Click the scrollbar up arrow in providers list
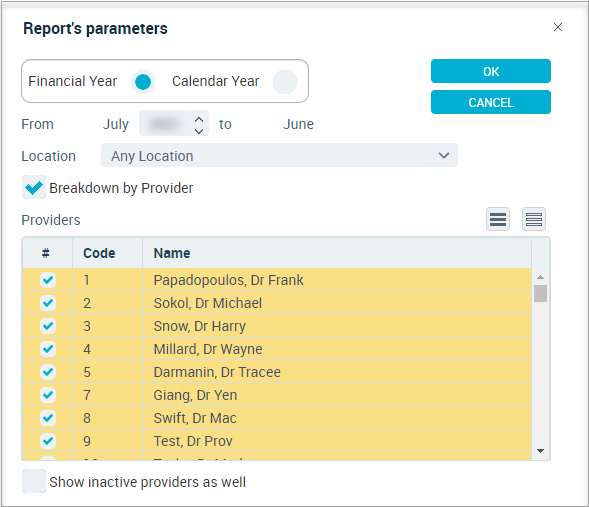 pos(541,277)
